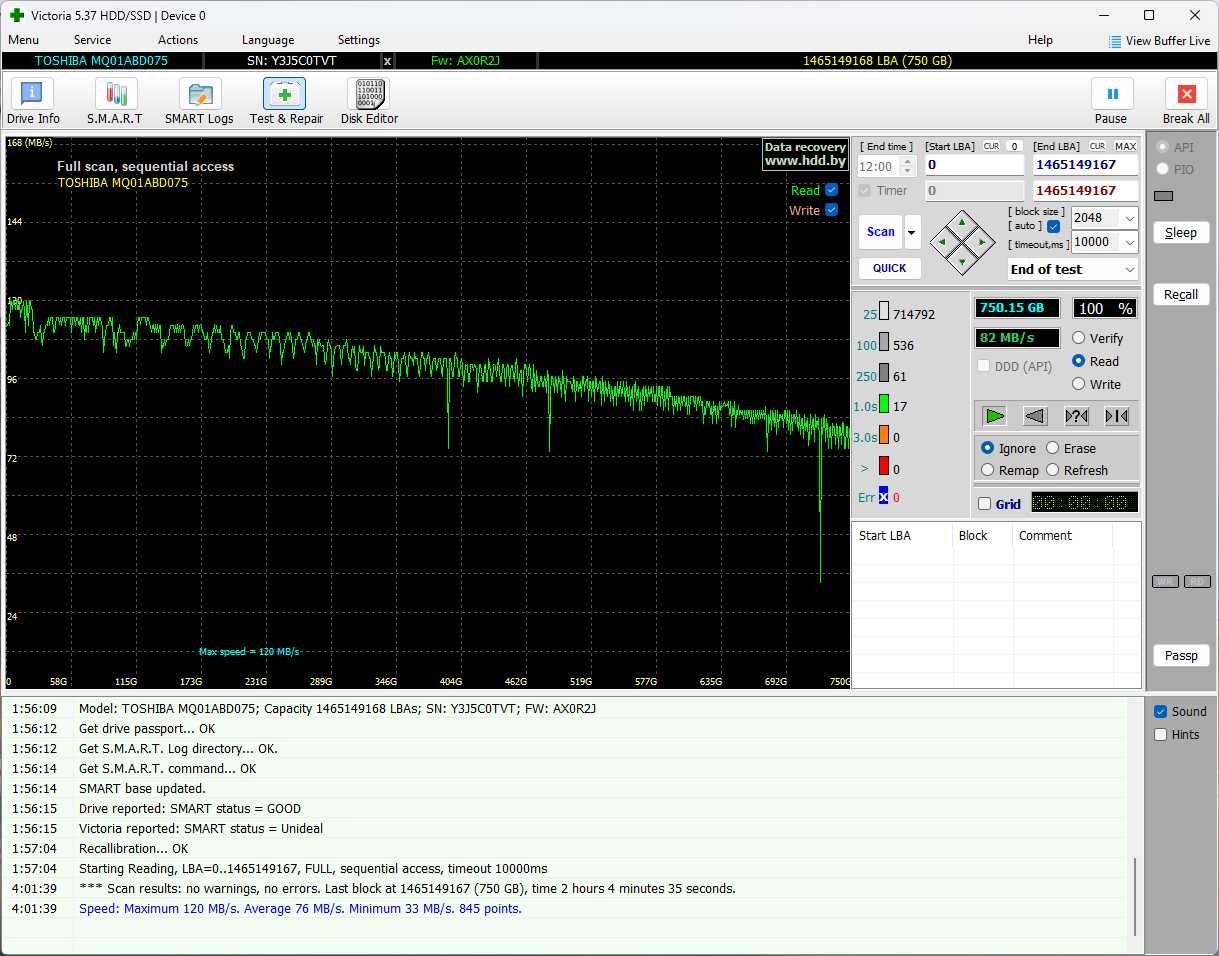The width and height of the screenshot is (1219, 956).
Task: Click the green Victoria cross app icon
Action: pyautogui.click(x=16, y=15)
